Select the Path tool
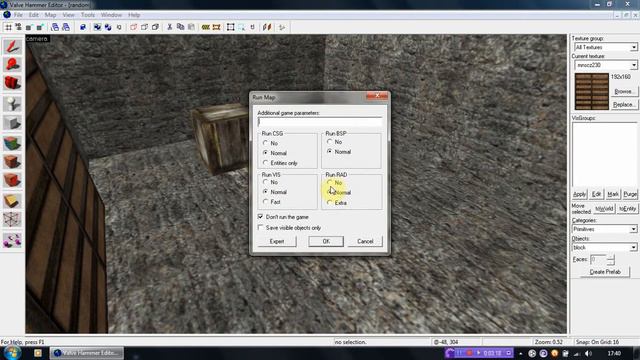Image resolution: width=640 pixels, height=360 pixels. (x=12, y=240)
